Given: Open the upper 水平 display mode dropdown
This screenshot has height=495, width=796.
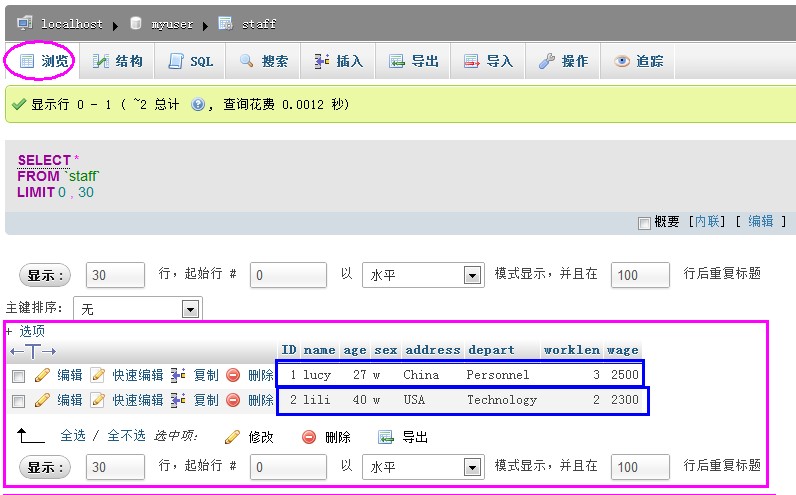Looking at the screenshot, I should tap(423, 275).
